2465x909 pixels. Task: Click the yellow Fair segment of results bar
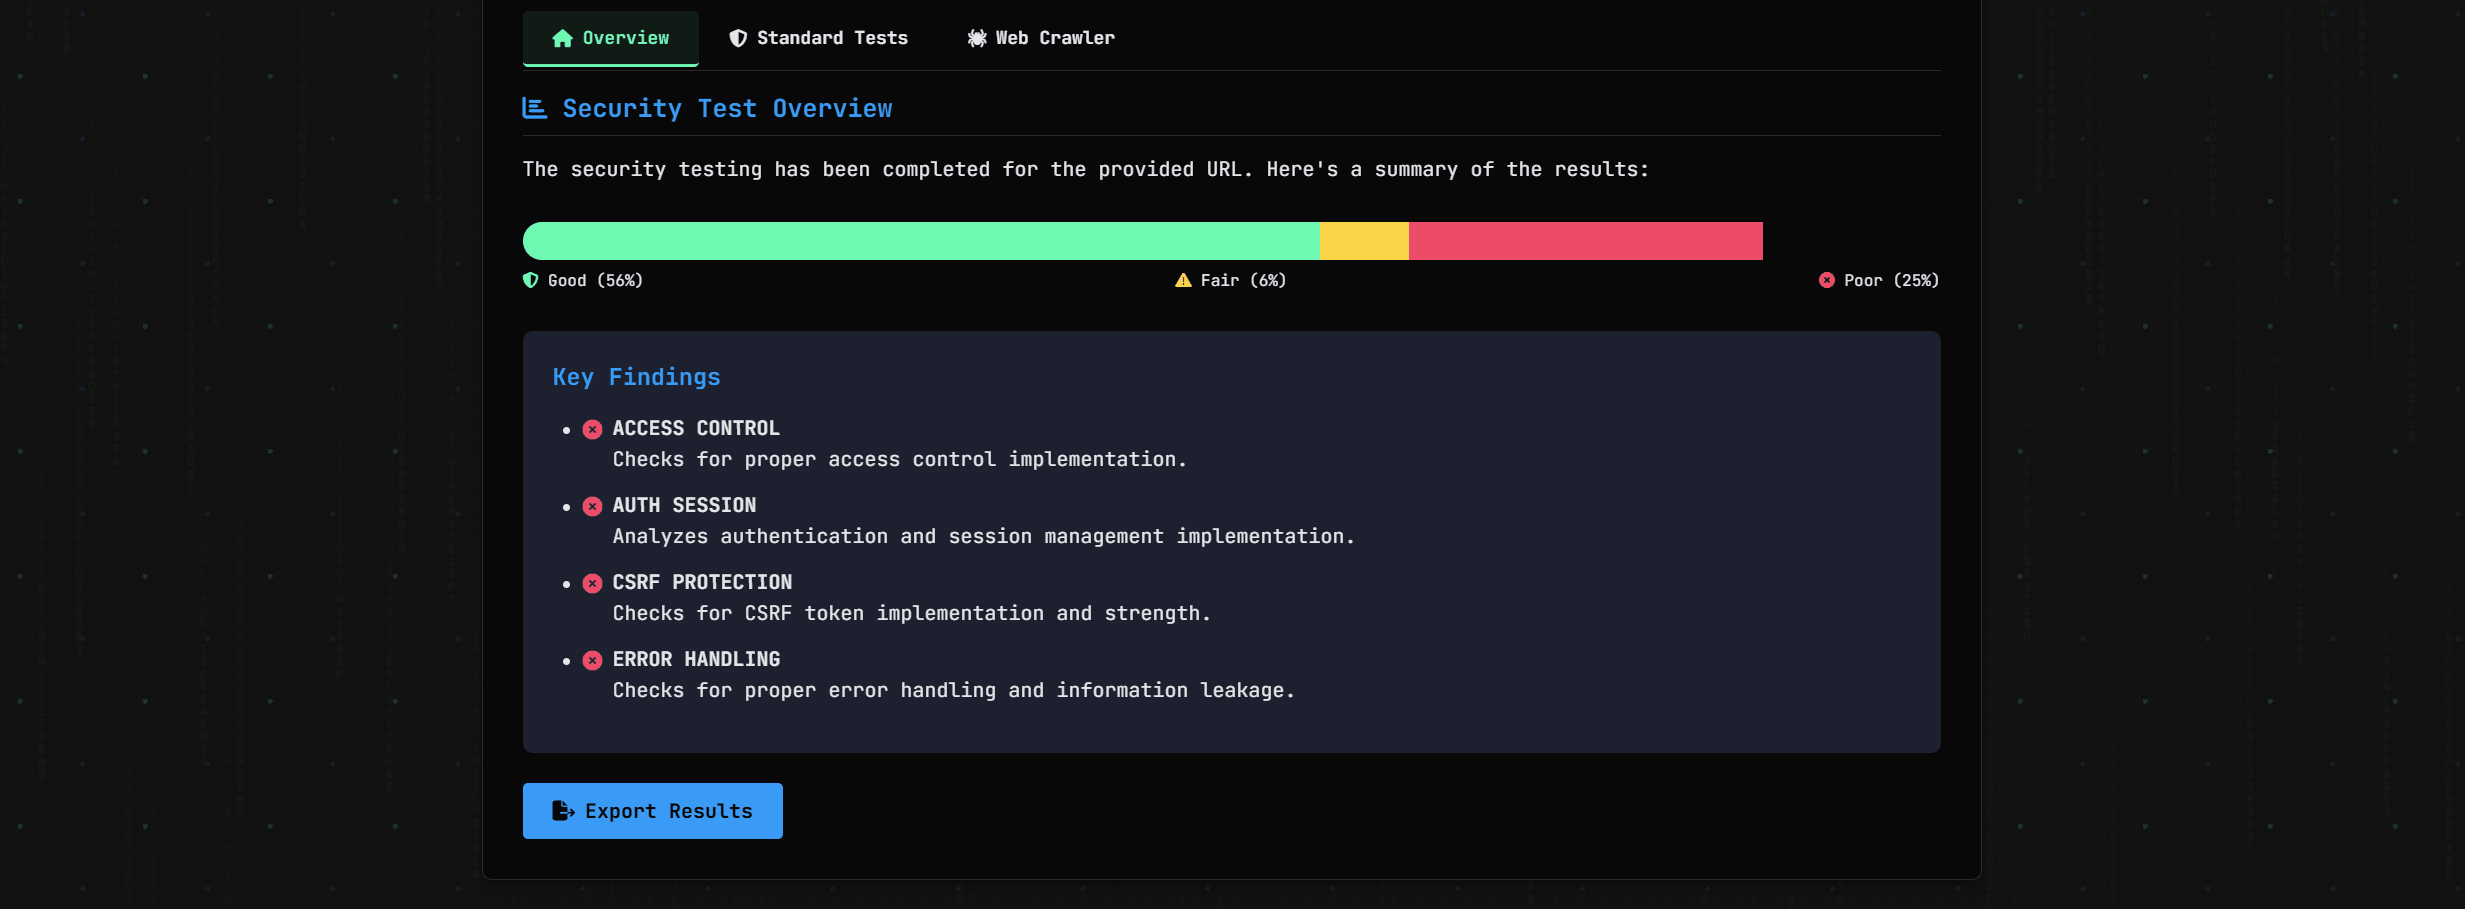[1364, 241]
